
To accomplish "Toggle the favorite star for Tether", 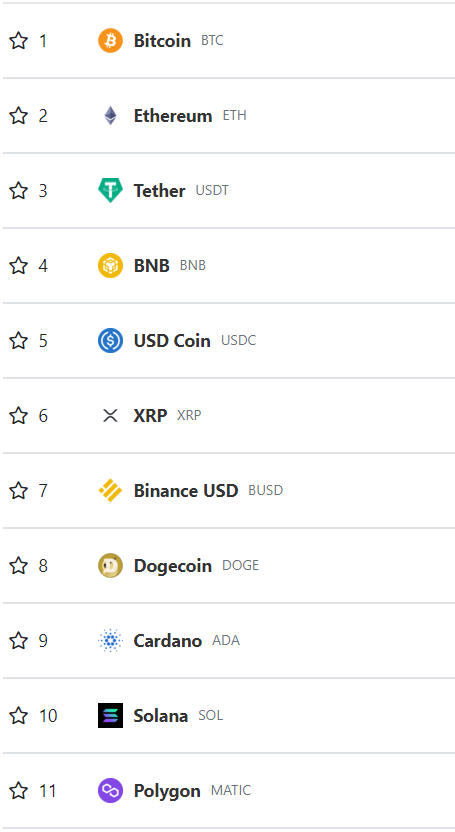I will pos(19,190).
